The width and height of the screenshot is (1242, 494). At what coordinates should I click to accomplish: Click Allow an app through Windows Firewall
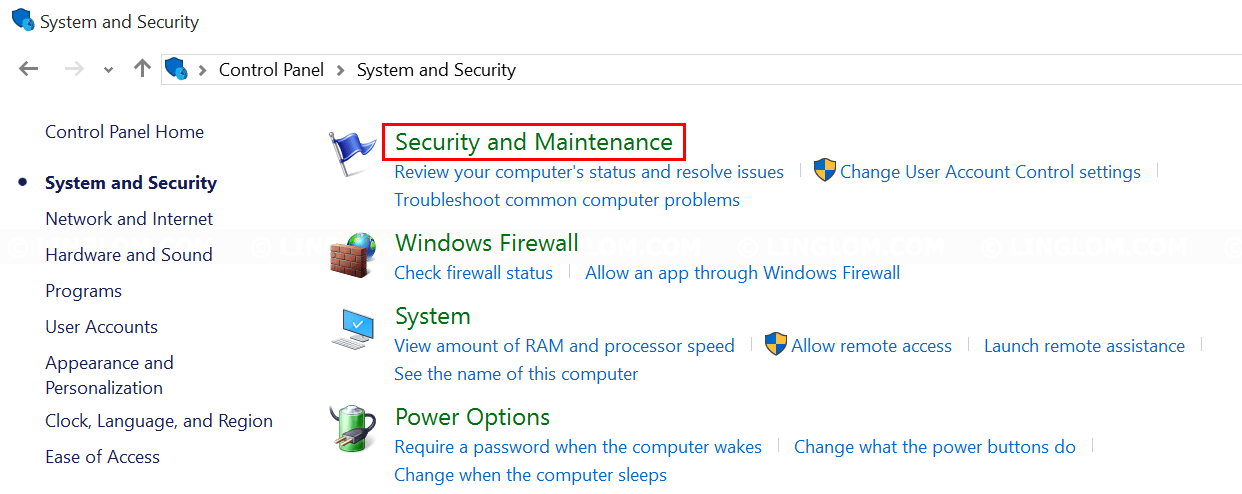742,273
